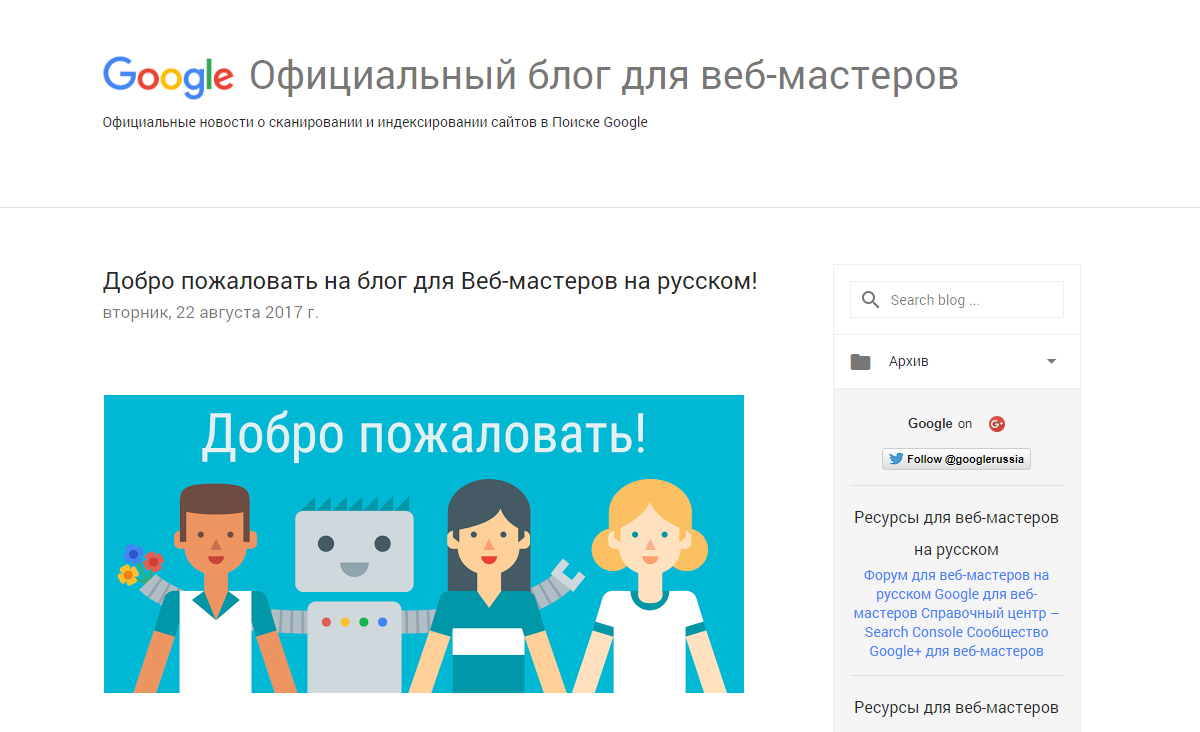
Task: Click the "Добро пожаловать!" banner image
Action: (424, 544)
